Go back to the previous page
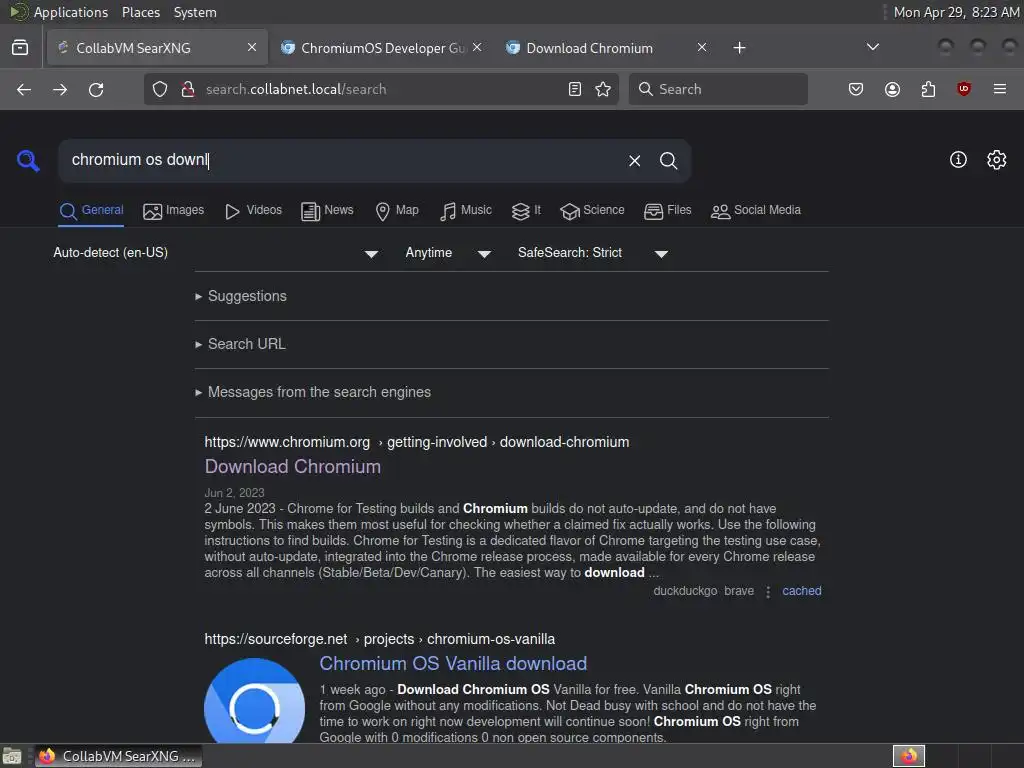 (24, 89)
